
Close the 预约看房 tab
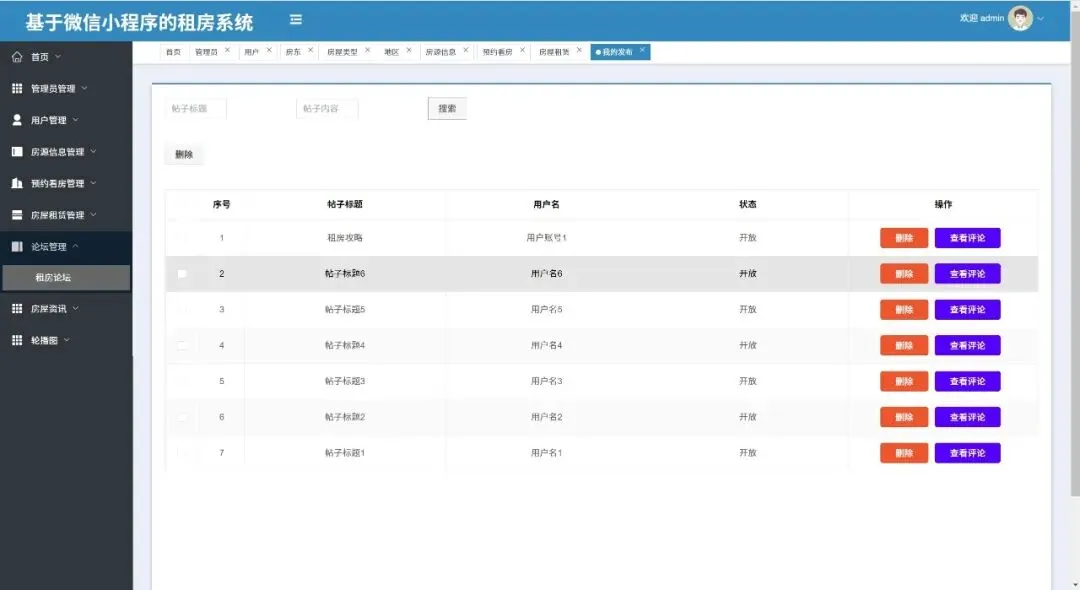523,50
